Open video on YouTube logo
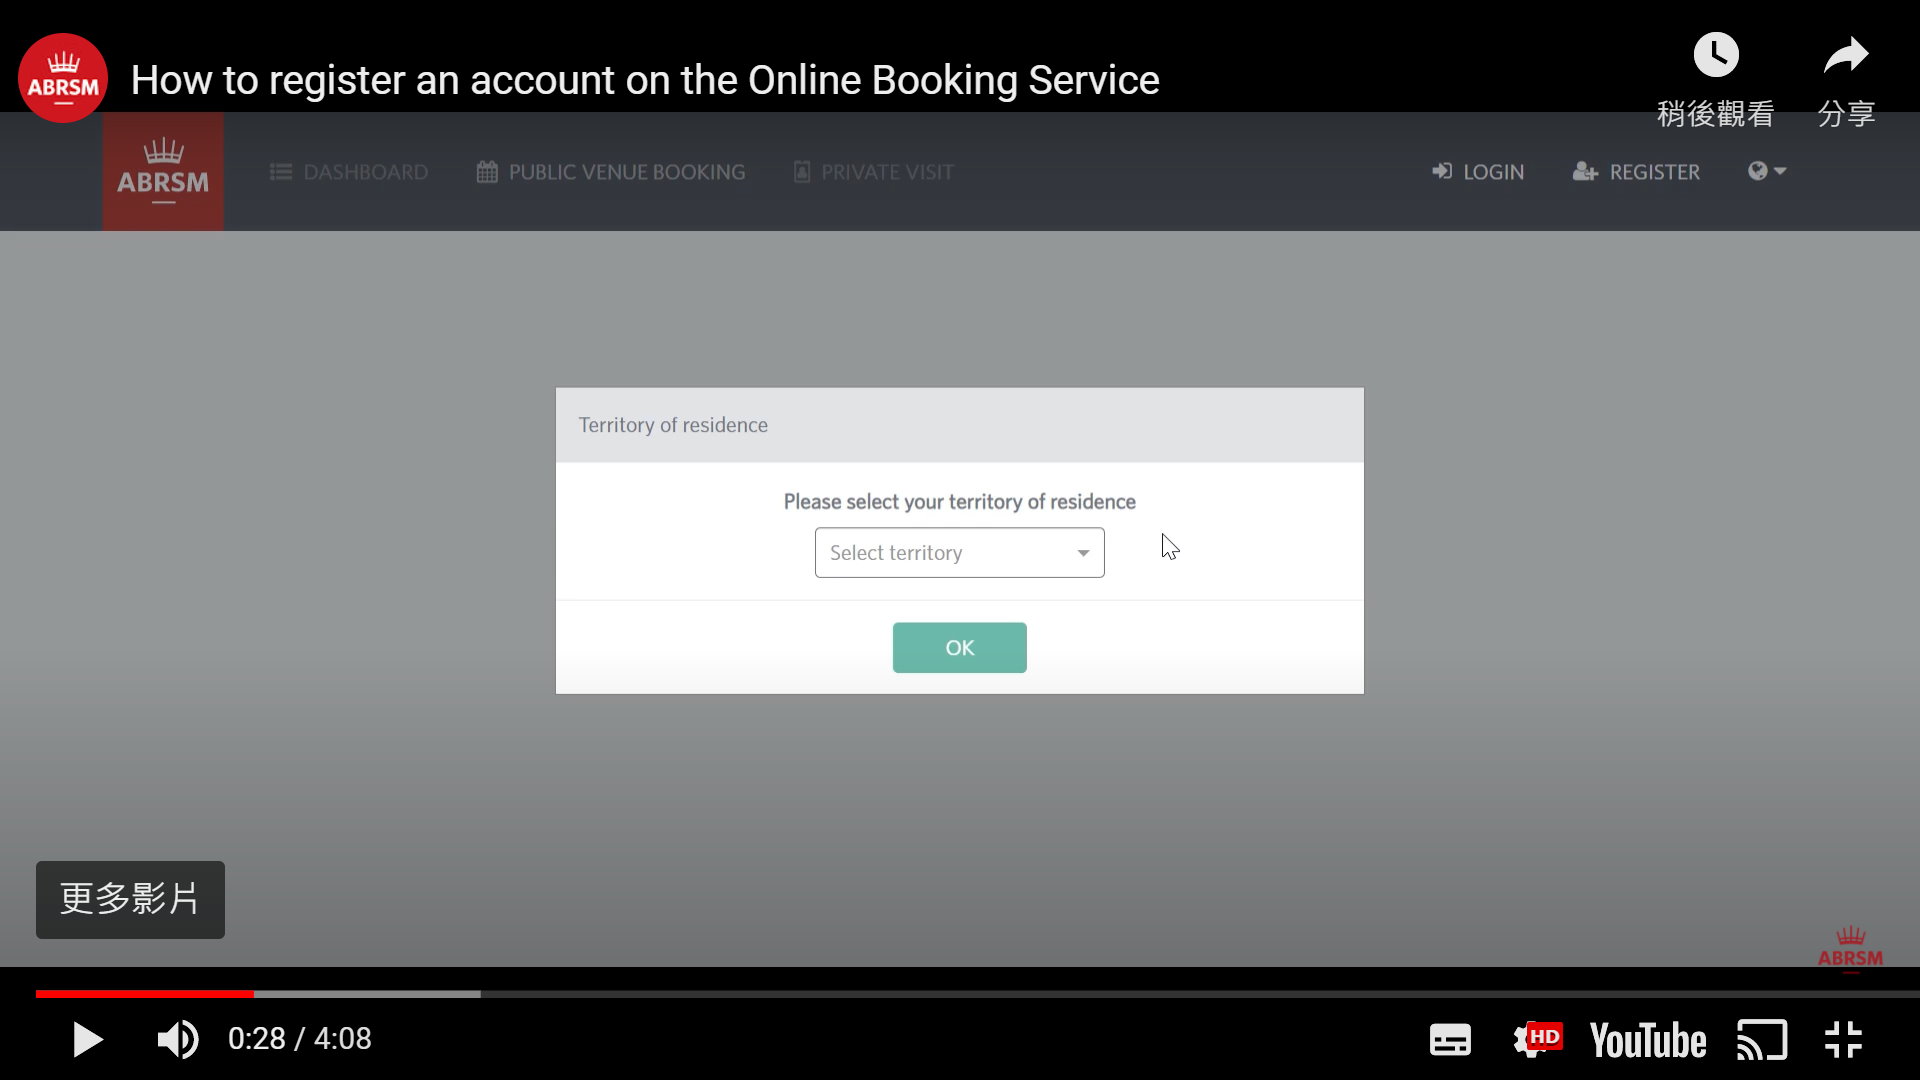 pyautogui.click(x=1647, y=1040)
